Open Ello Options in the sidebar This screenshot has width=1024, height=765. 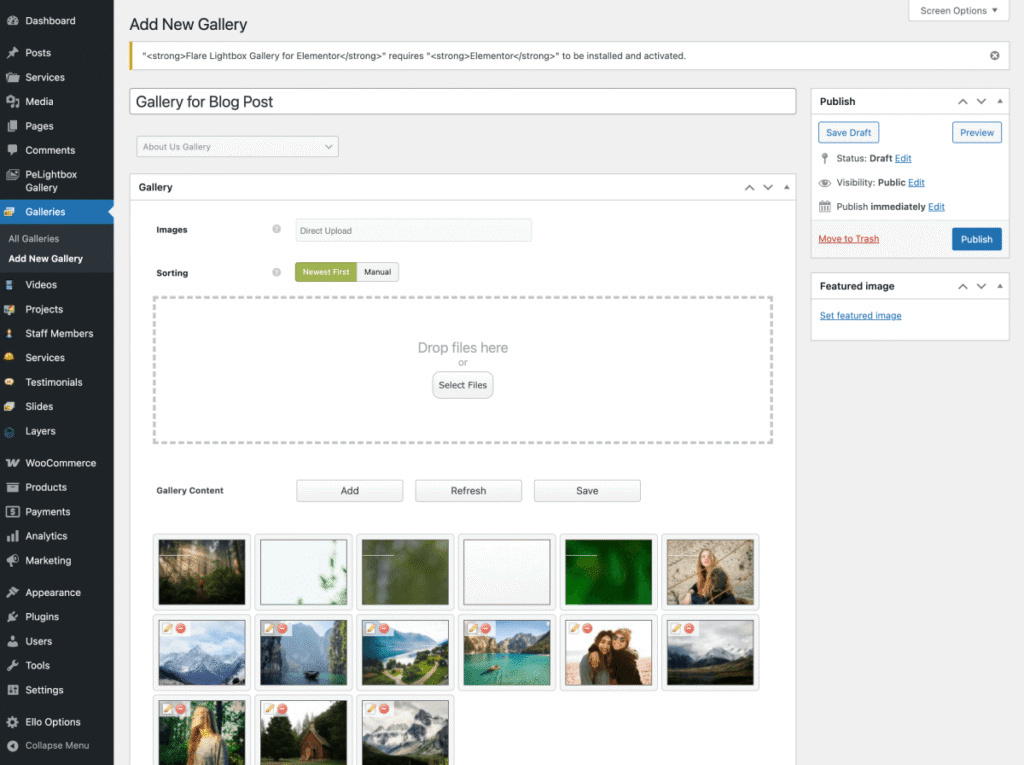click(x=53, y=722)
